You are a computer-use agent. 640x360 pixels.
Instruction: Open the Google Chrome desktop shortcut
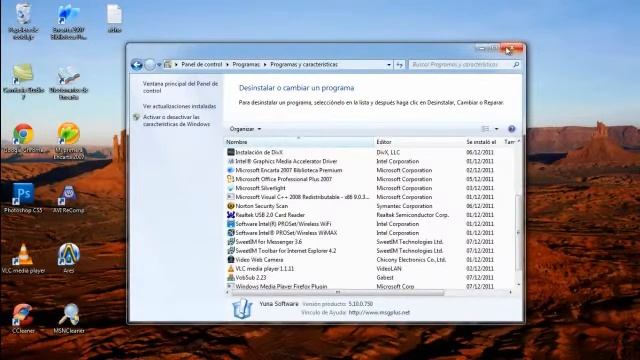pos(23,138)
